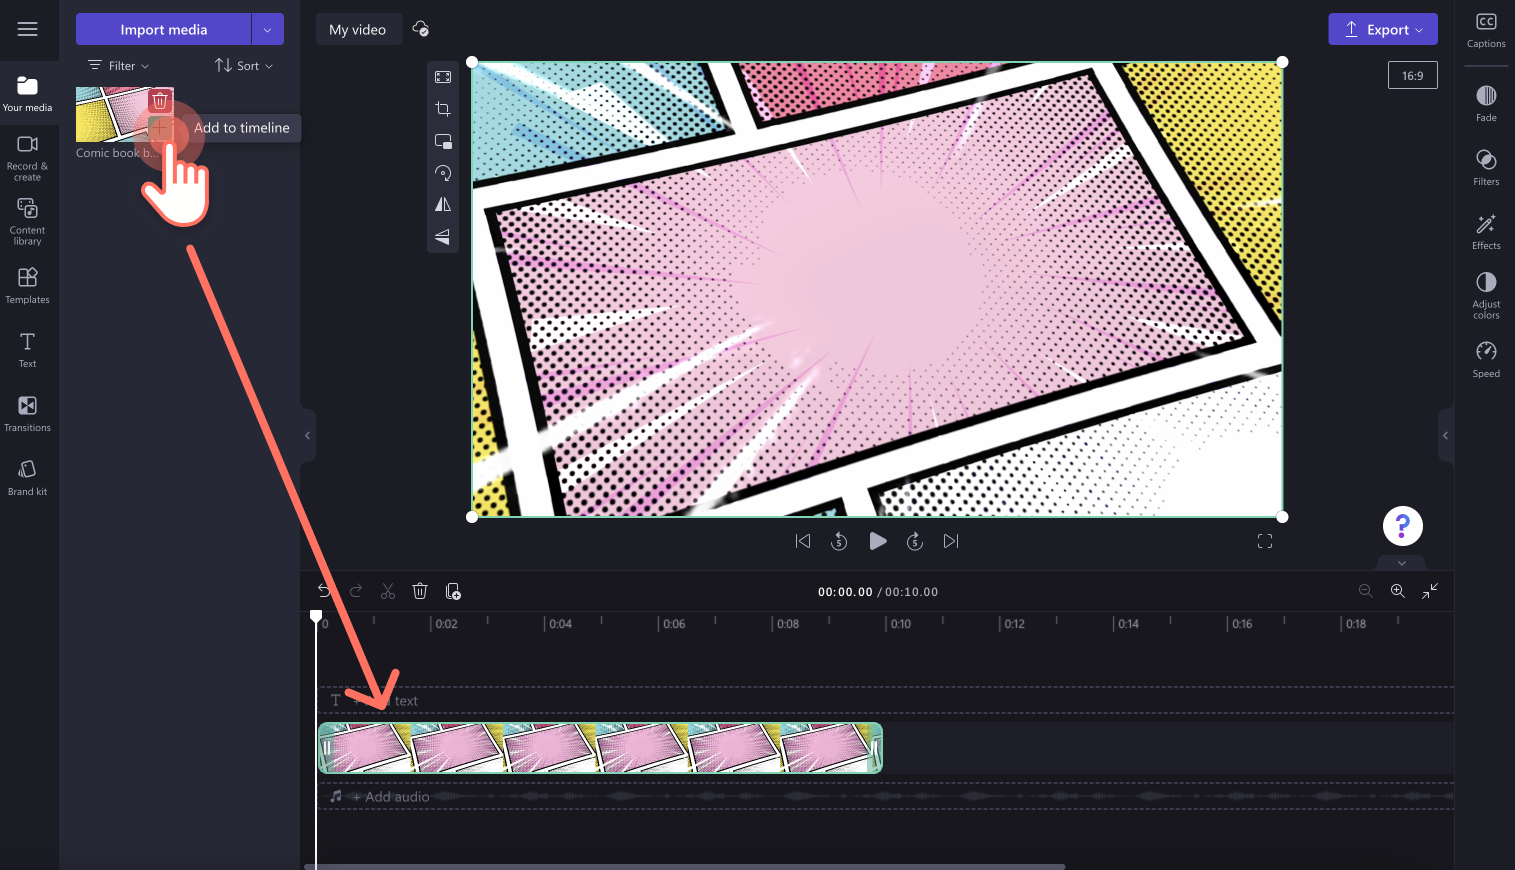Open the Your media tab

tap(27, 93)
